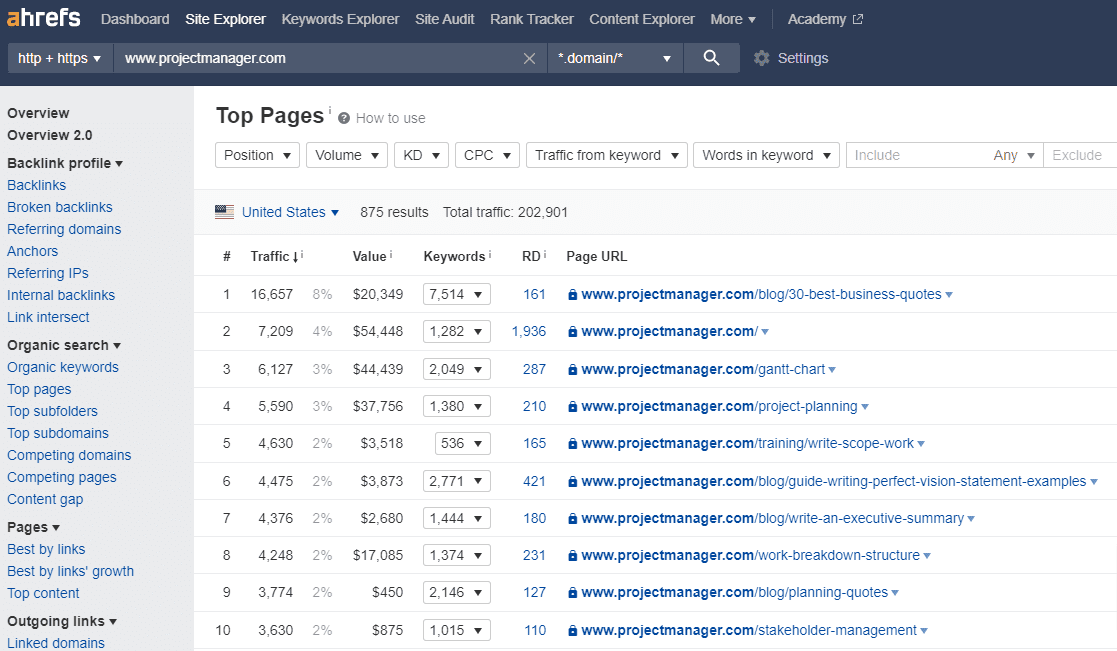Viewport: 1117px width, 651px height.
Task: Open the Volume filter dropdown
Action: click(x=347, y=155)
